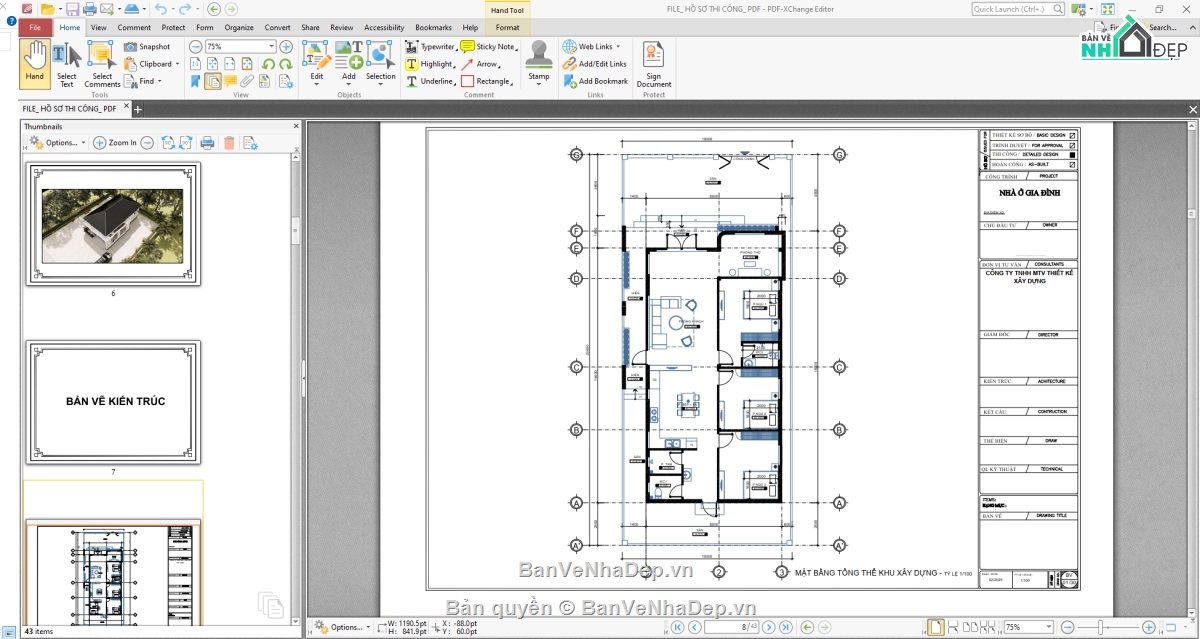This screenshot has height=639, width=1200.
Task: Choose the Typewriter tool
Action: (430, 46)
